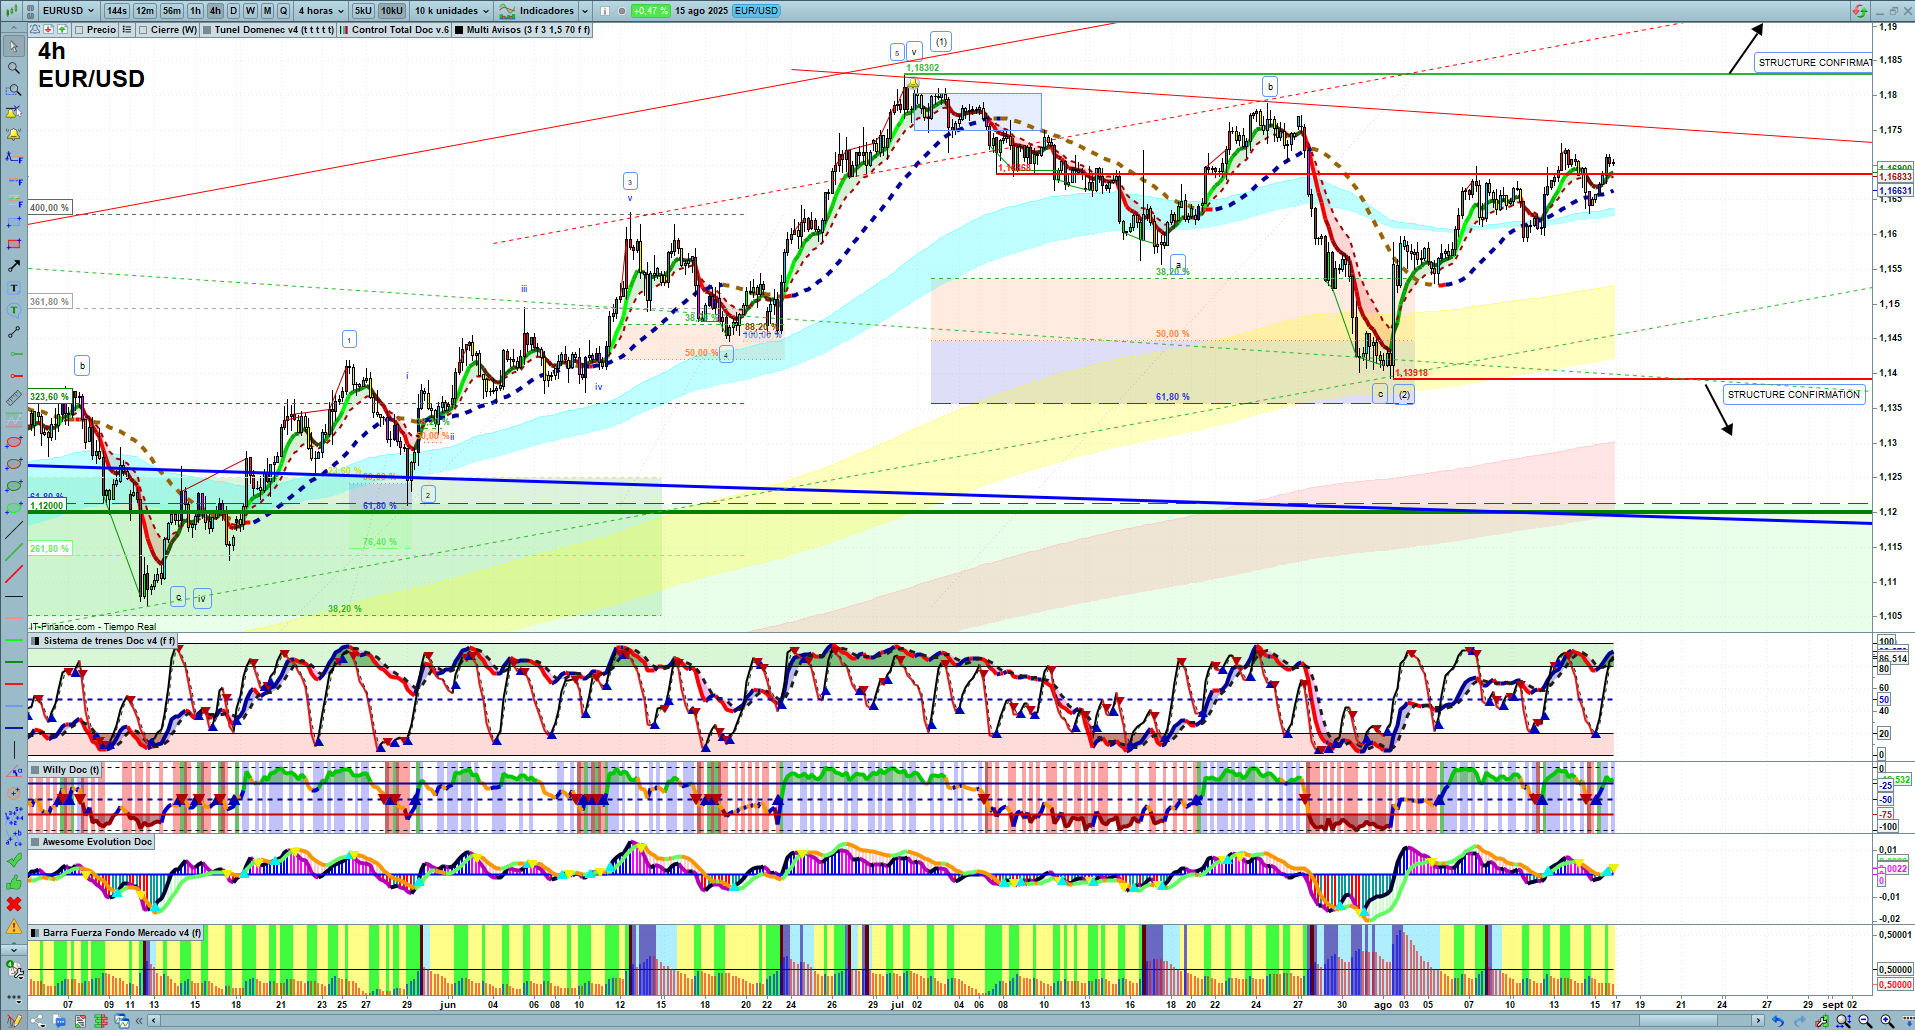1915x1030 pixels.
Task: Switch to the daily D timeframe
Action: (233, 11)
